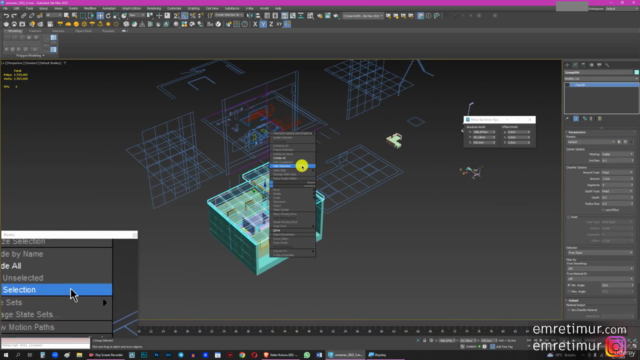Click the Mirror tool icon

coord(249,16)
